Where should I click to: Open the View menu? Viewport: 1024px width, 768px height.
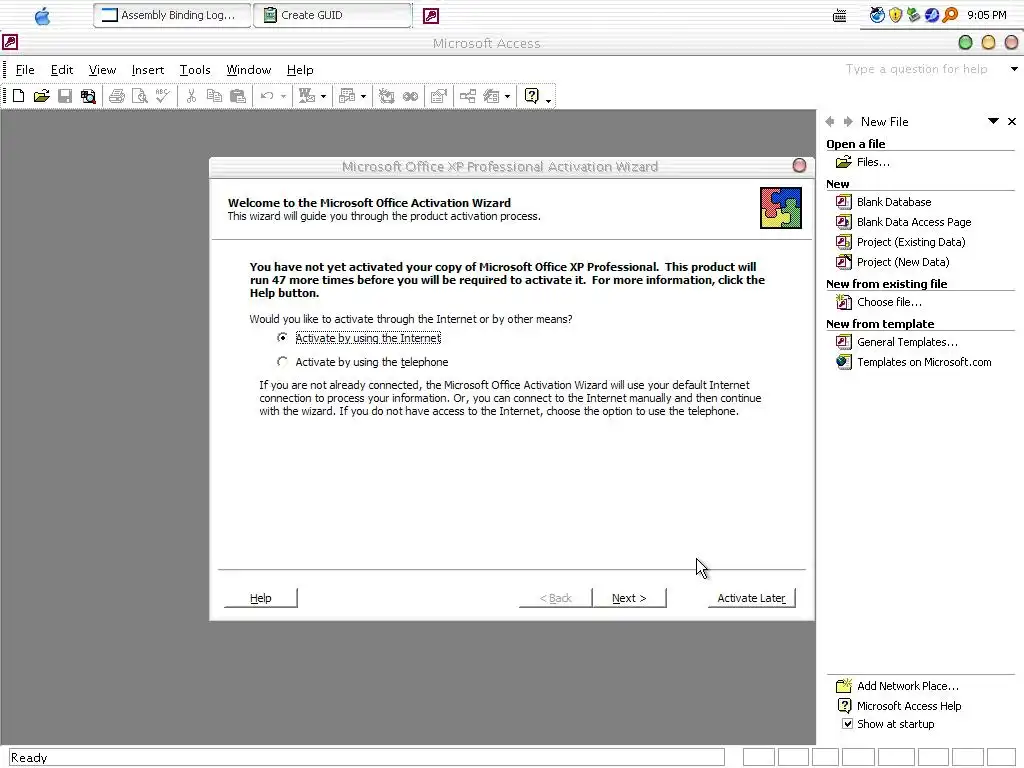click(103, 70)
